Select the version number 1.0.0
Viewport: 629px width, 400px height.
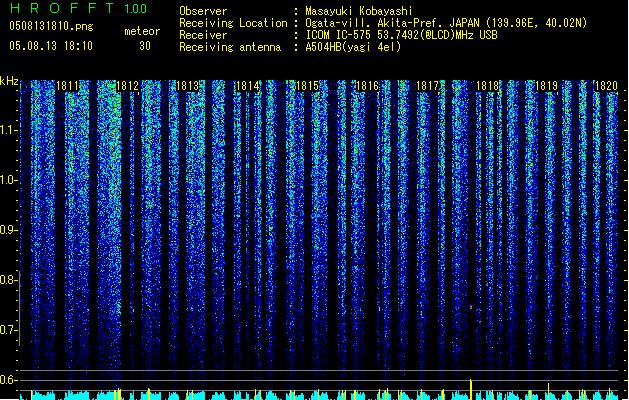point(136,9)
